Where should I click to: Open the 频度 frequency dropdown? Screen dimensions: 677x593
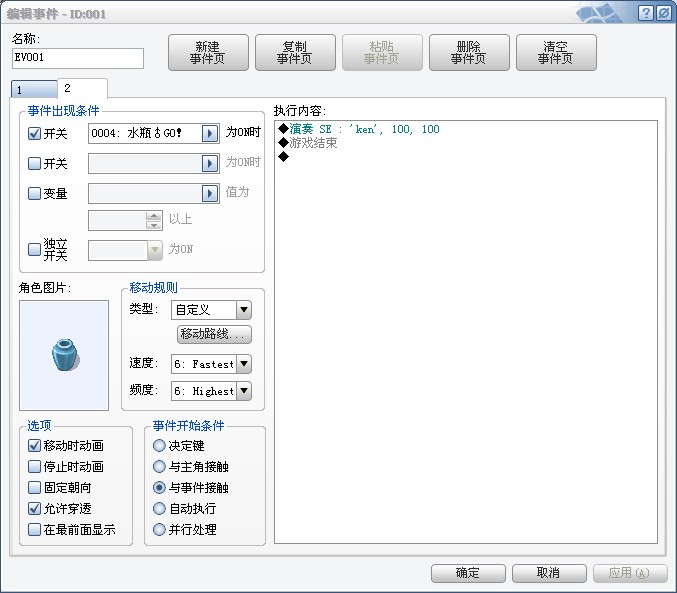click(244, 391)
